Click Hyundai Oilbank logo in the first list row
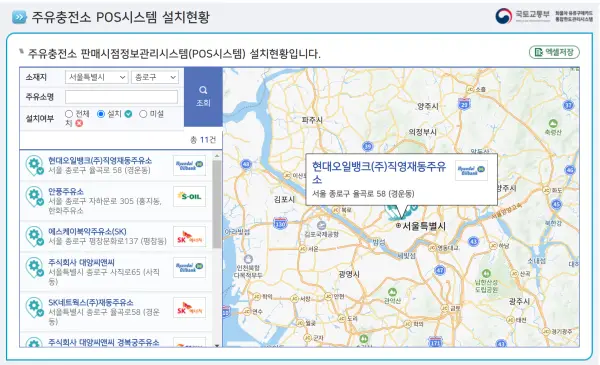 [x=189, y=165]
